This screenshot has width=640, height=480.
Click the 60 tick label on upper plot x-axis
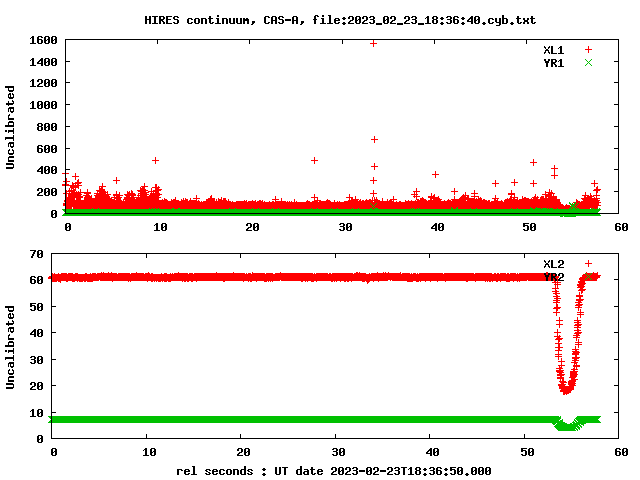pos(621,227)
